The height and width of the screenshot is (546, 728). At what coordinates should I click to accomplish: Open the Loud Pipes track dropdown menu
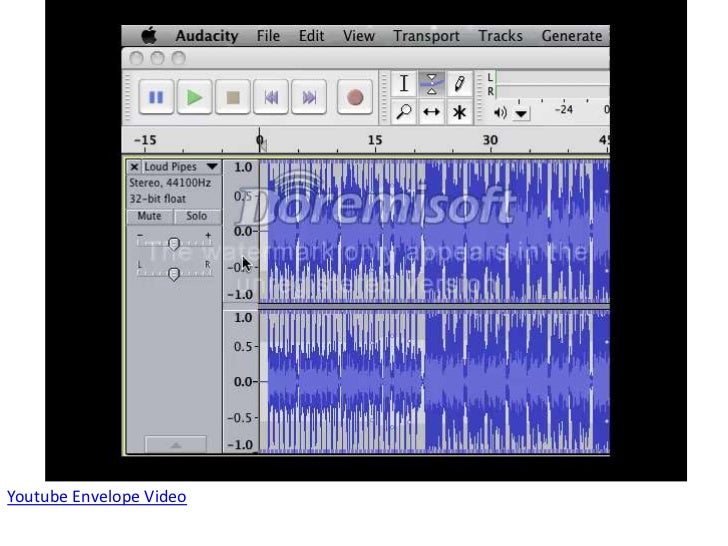pyautogui.click(x=212, y=166)
